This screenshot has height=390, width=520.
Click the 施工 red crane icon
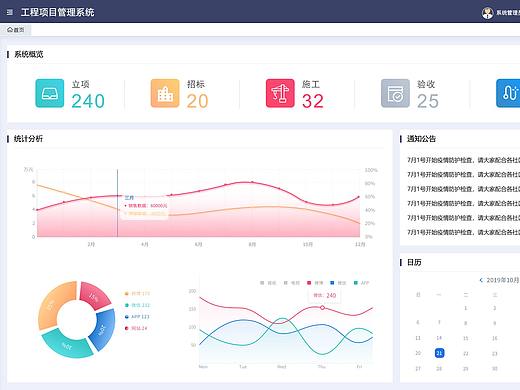[x=280, y=93]
